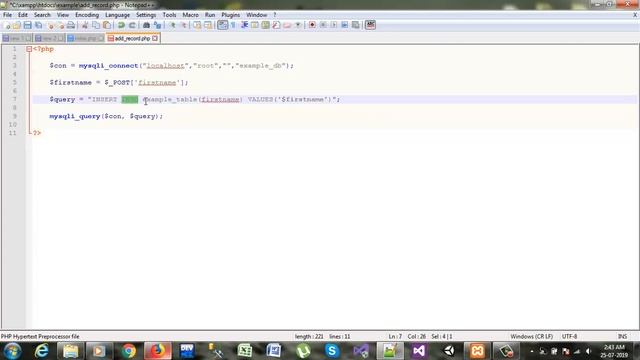Click the Playback macro icon
This screenshot has width=640, height=360.
pyautogui.click(x=334, y=25)
